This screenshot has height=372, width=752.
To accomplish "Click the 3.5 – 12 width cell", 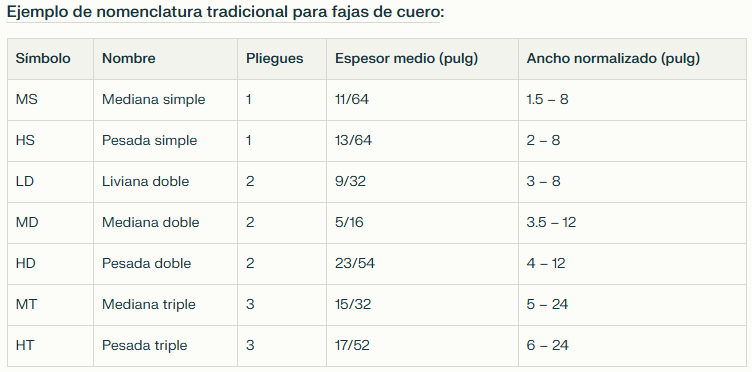I will [x=632, y=223].
